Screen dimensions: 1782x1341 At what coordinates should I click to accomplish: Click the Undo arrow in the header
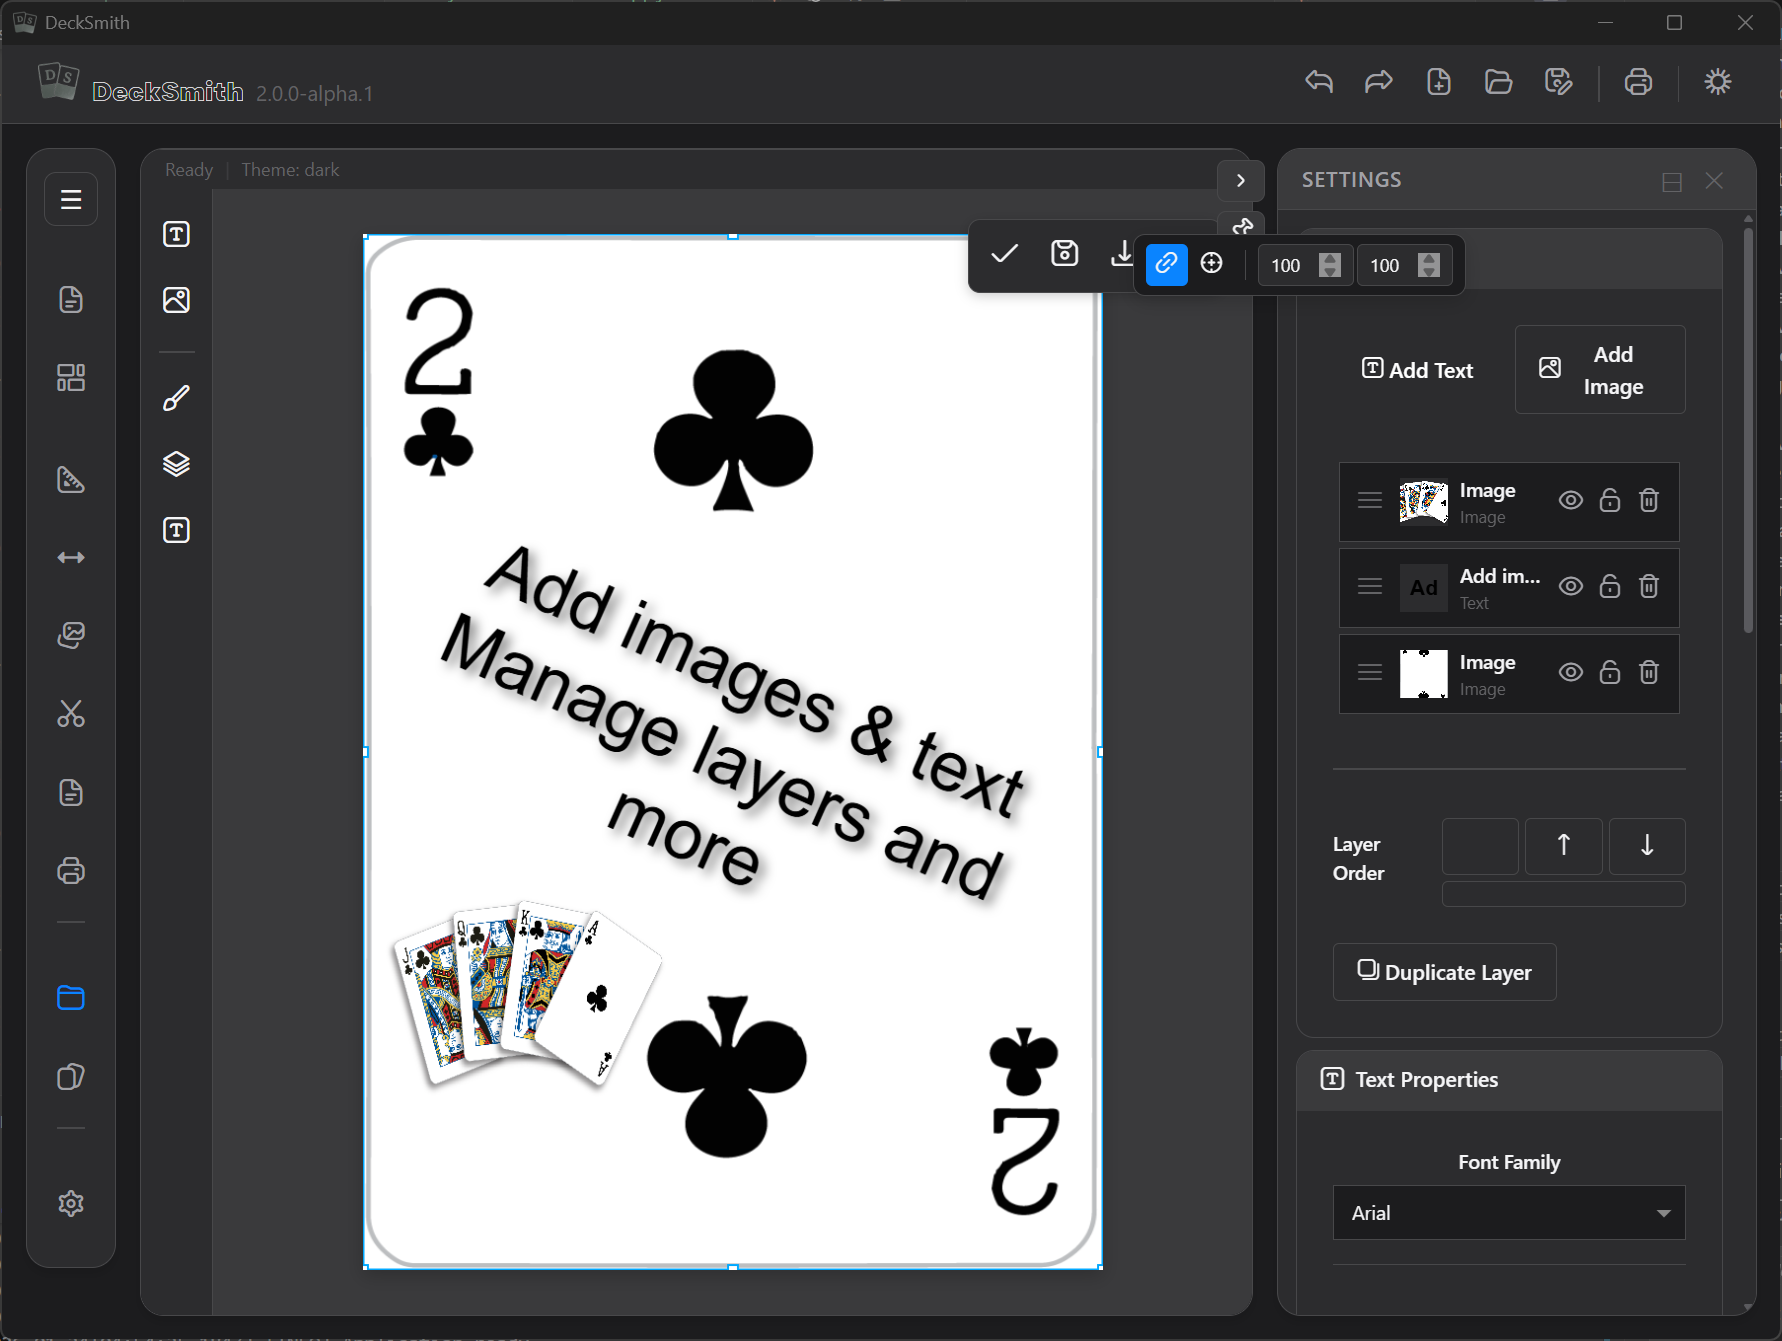pyautogui.click(x=1318, y=82)
